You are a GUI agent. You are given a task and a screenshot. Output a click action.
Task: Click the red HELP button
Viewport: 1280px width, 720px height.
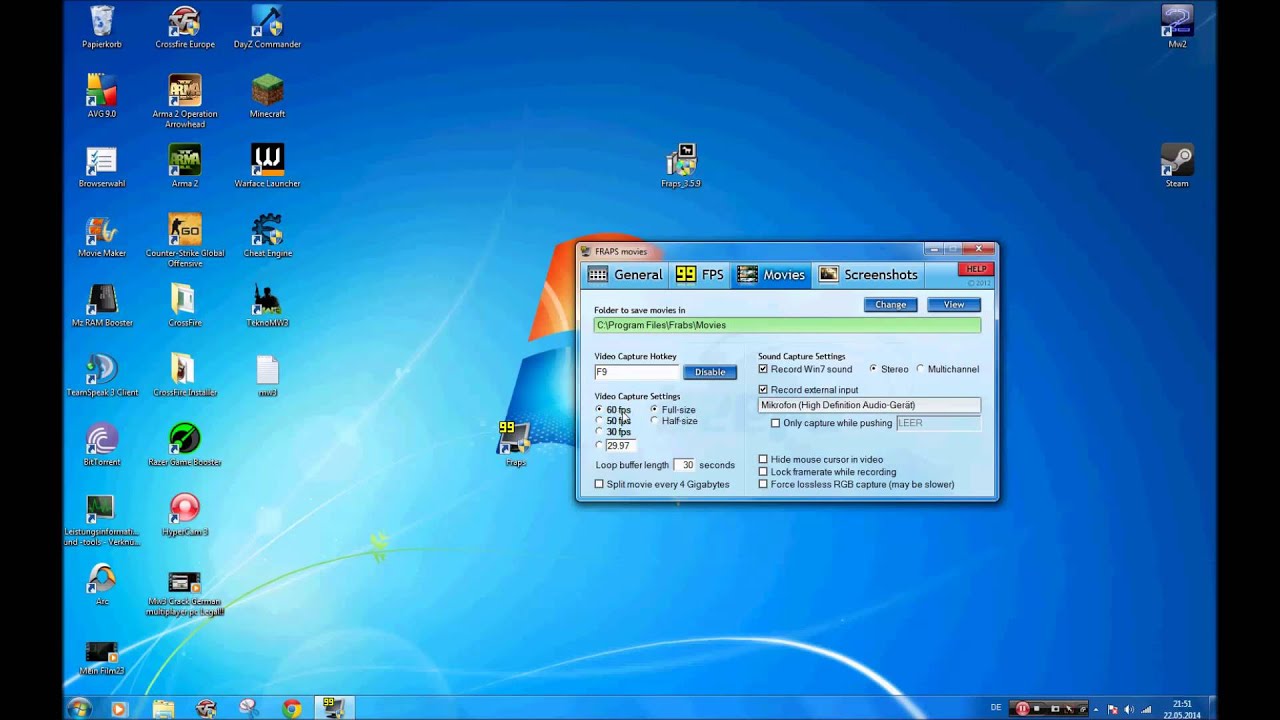(x=976, y=269)
